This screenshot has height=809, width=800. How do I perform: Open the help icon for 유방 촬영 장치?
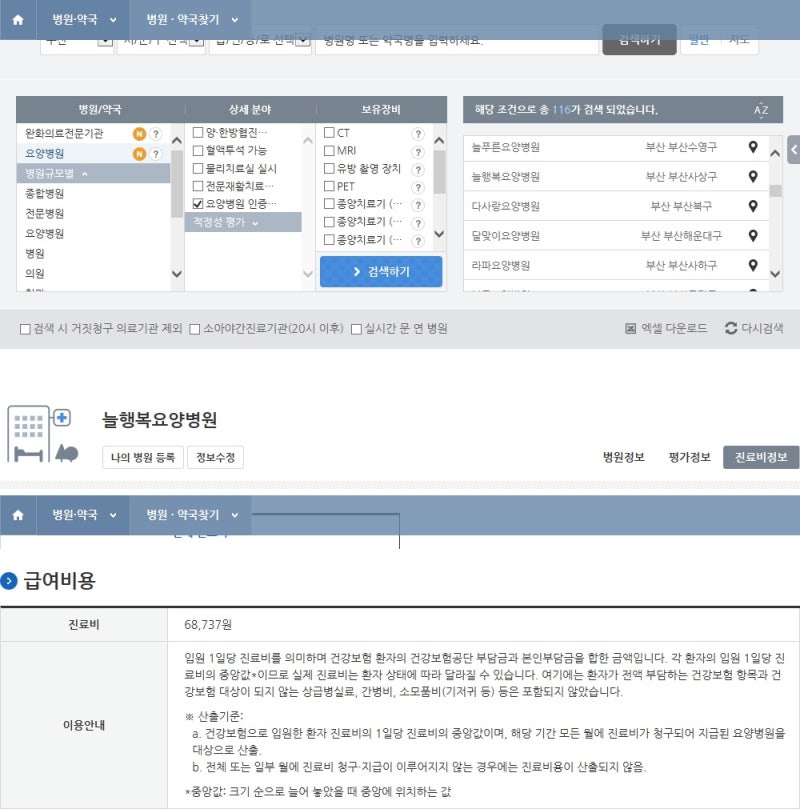pyautogui.click(x=418, y=170)
